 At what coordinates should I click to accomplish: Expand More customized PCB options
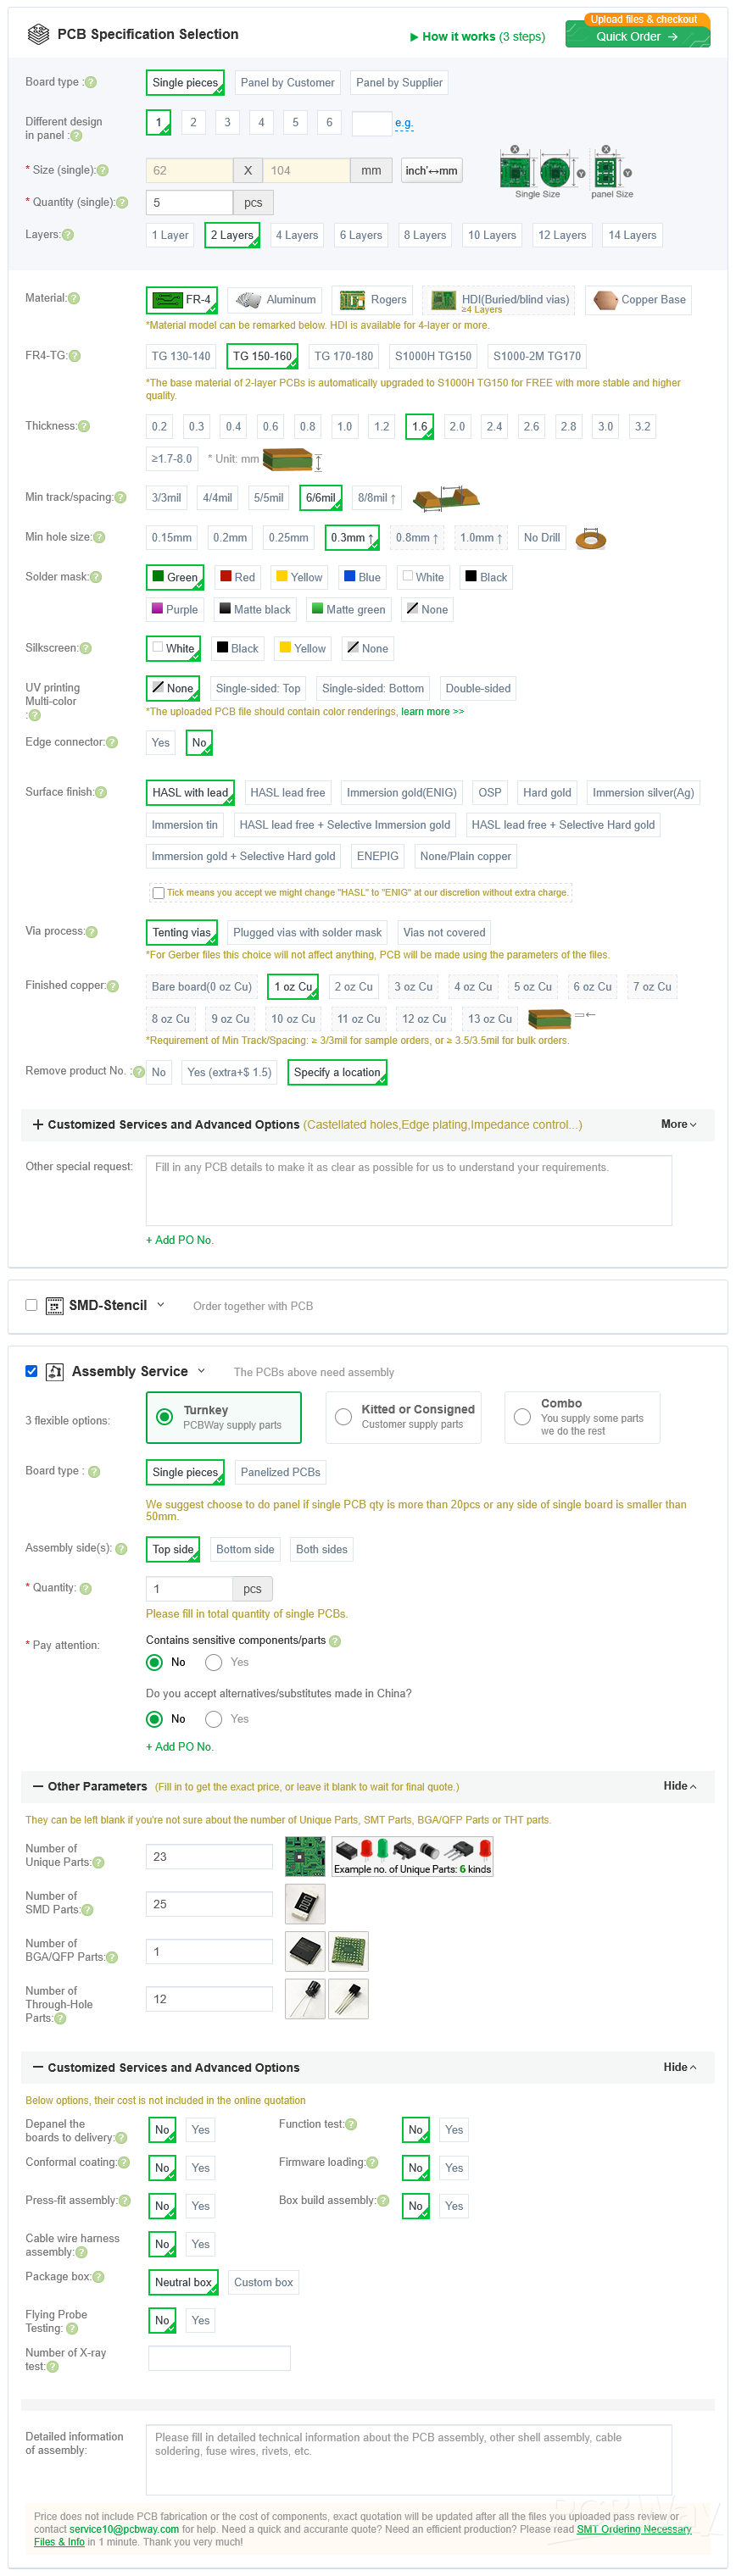tap(678, 1124)
